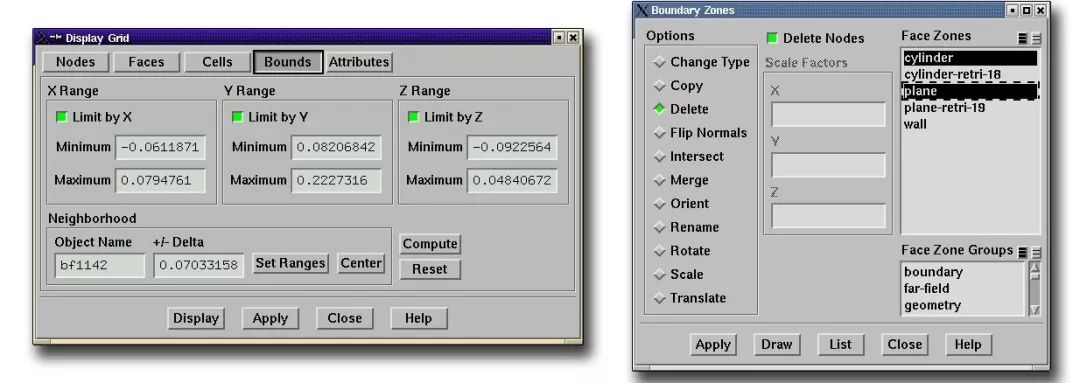Image resolution: width=1080 pixels, height=383 pixels.
Task: Select the wall face zone
Action: coord(970,124)
